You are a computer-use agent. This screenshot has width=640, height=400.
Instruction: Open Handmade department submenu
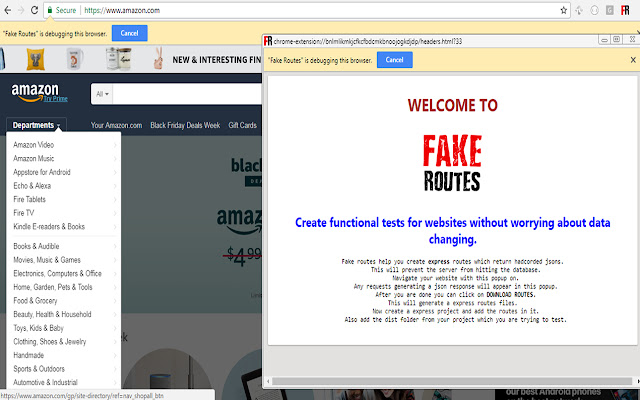[x=64, y=355]
